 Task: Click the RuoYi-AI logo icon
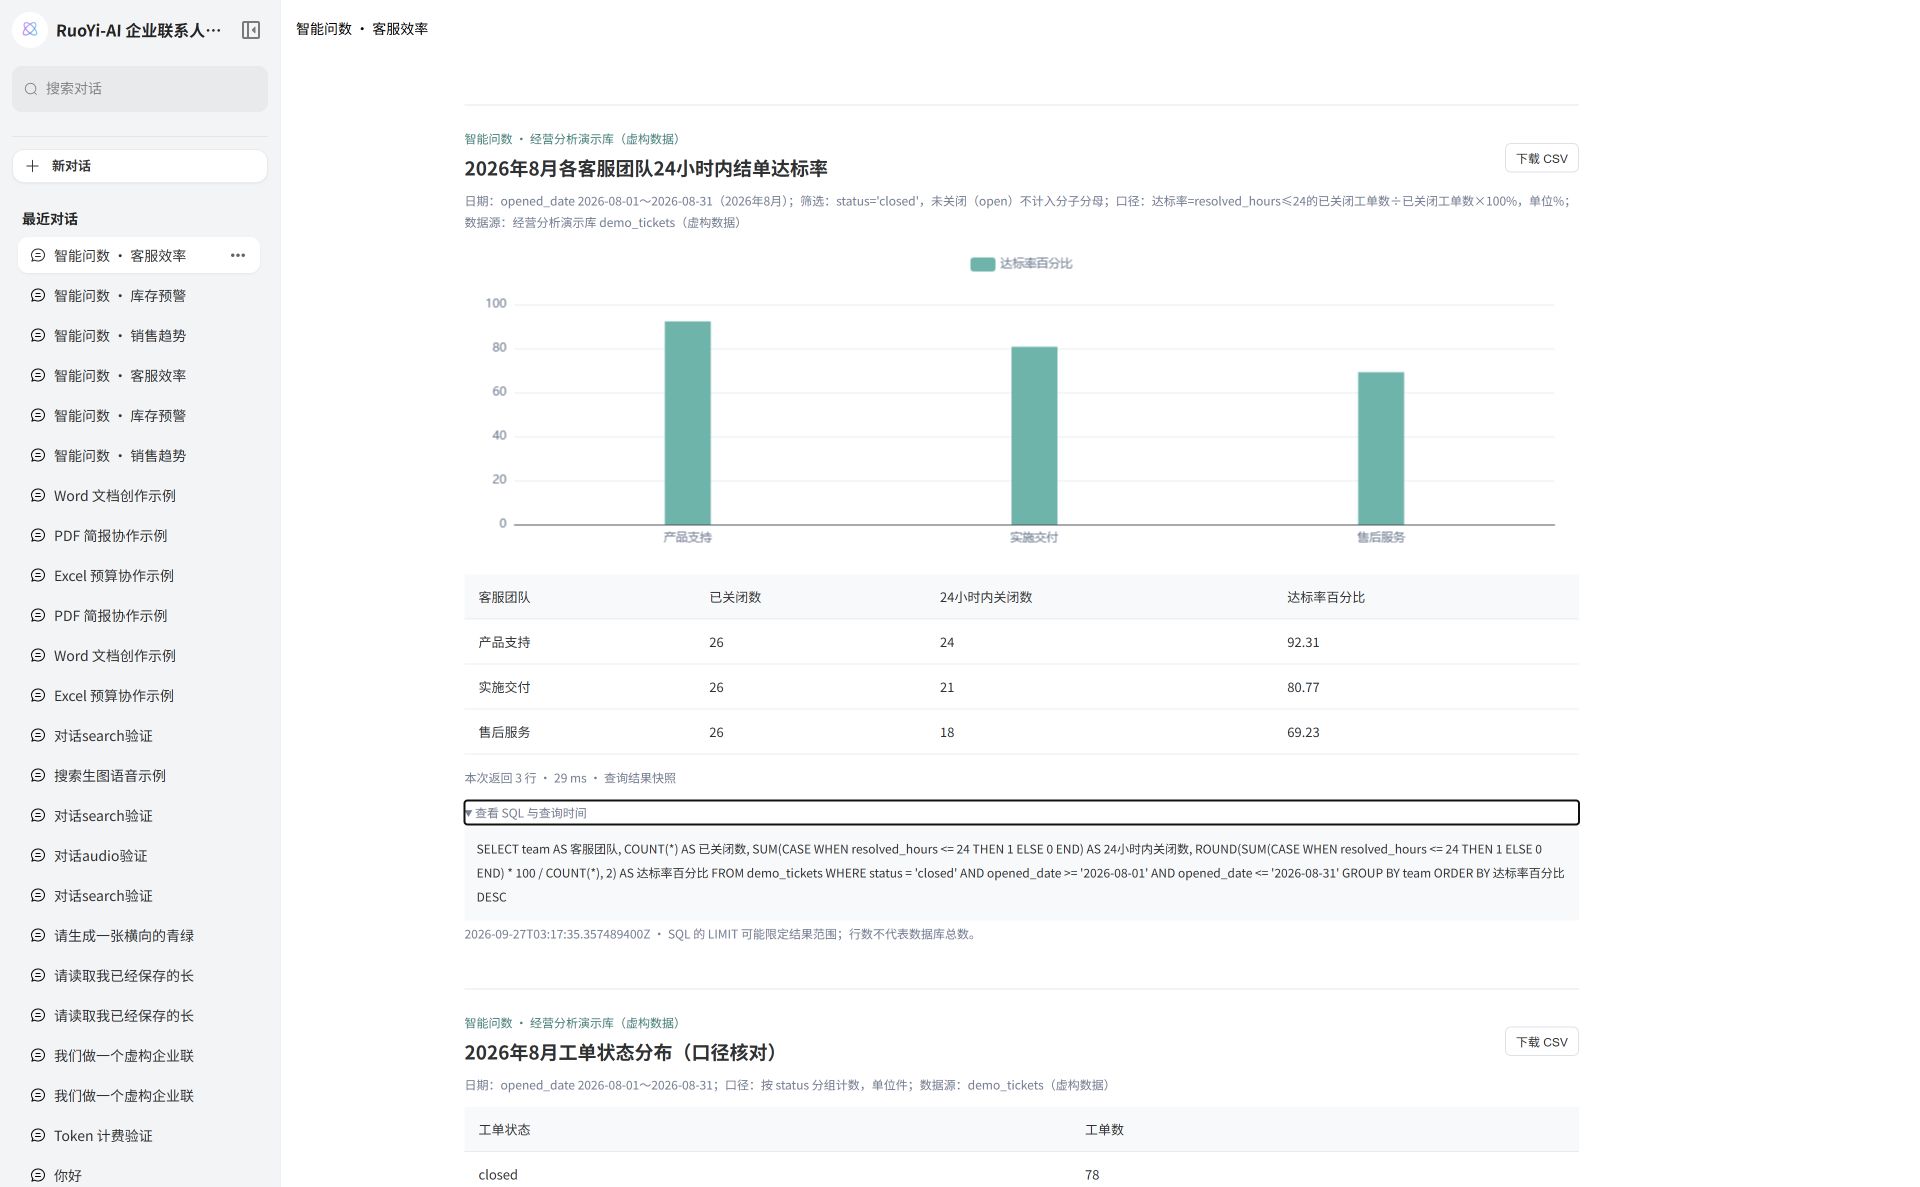click(x=30, y=30)
